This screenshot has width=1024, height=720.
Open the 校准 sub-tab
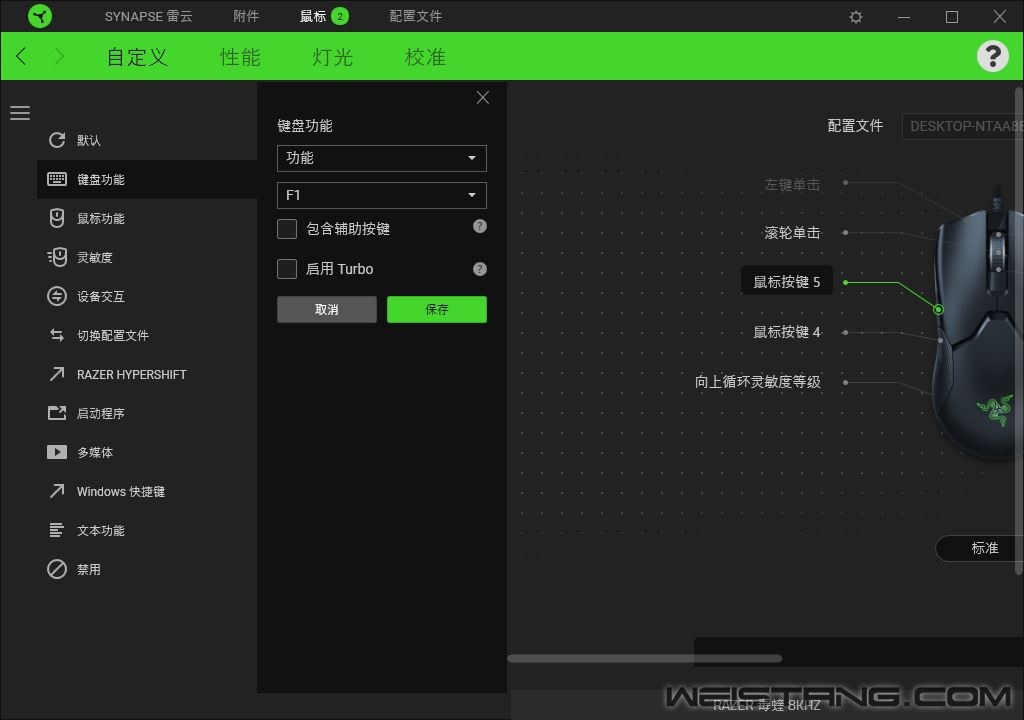(425, 57)
